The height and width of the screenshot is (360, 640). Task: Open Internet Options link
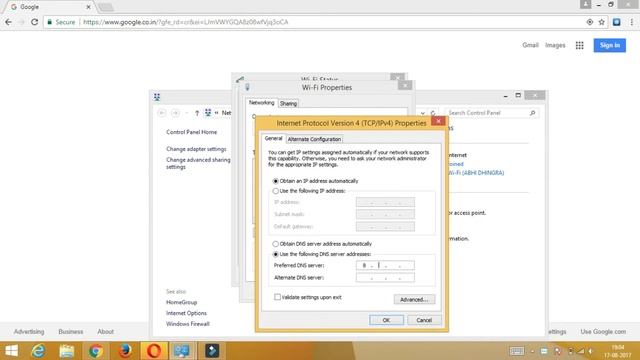coord(186,313)
